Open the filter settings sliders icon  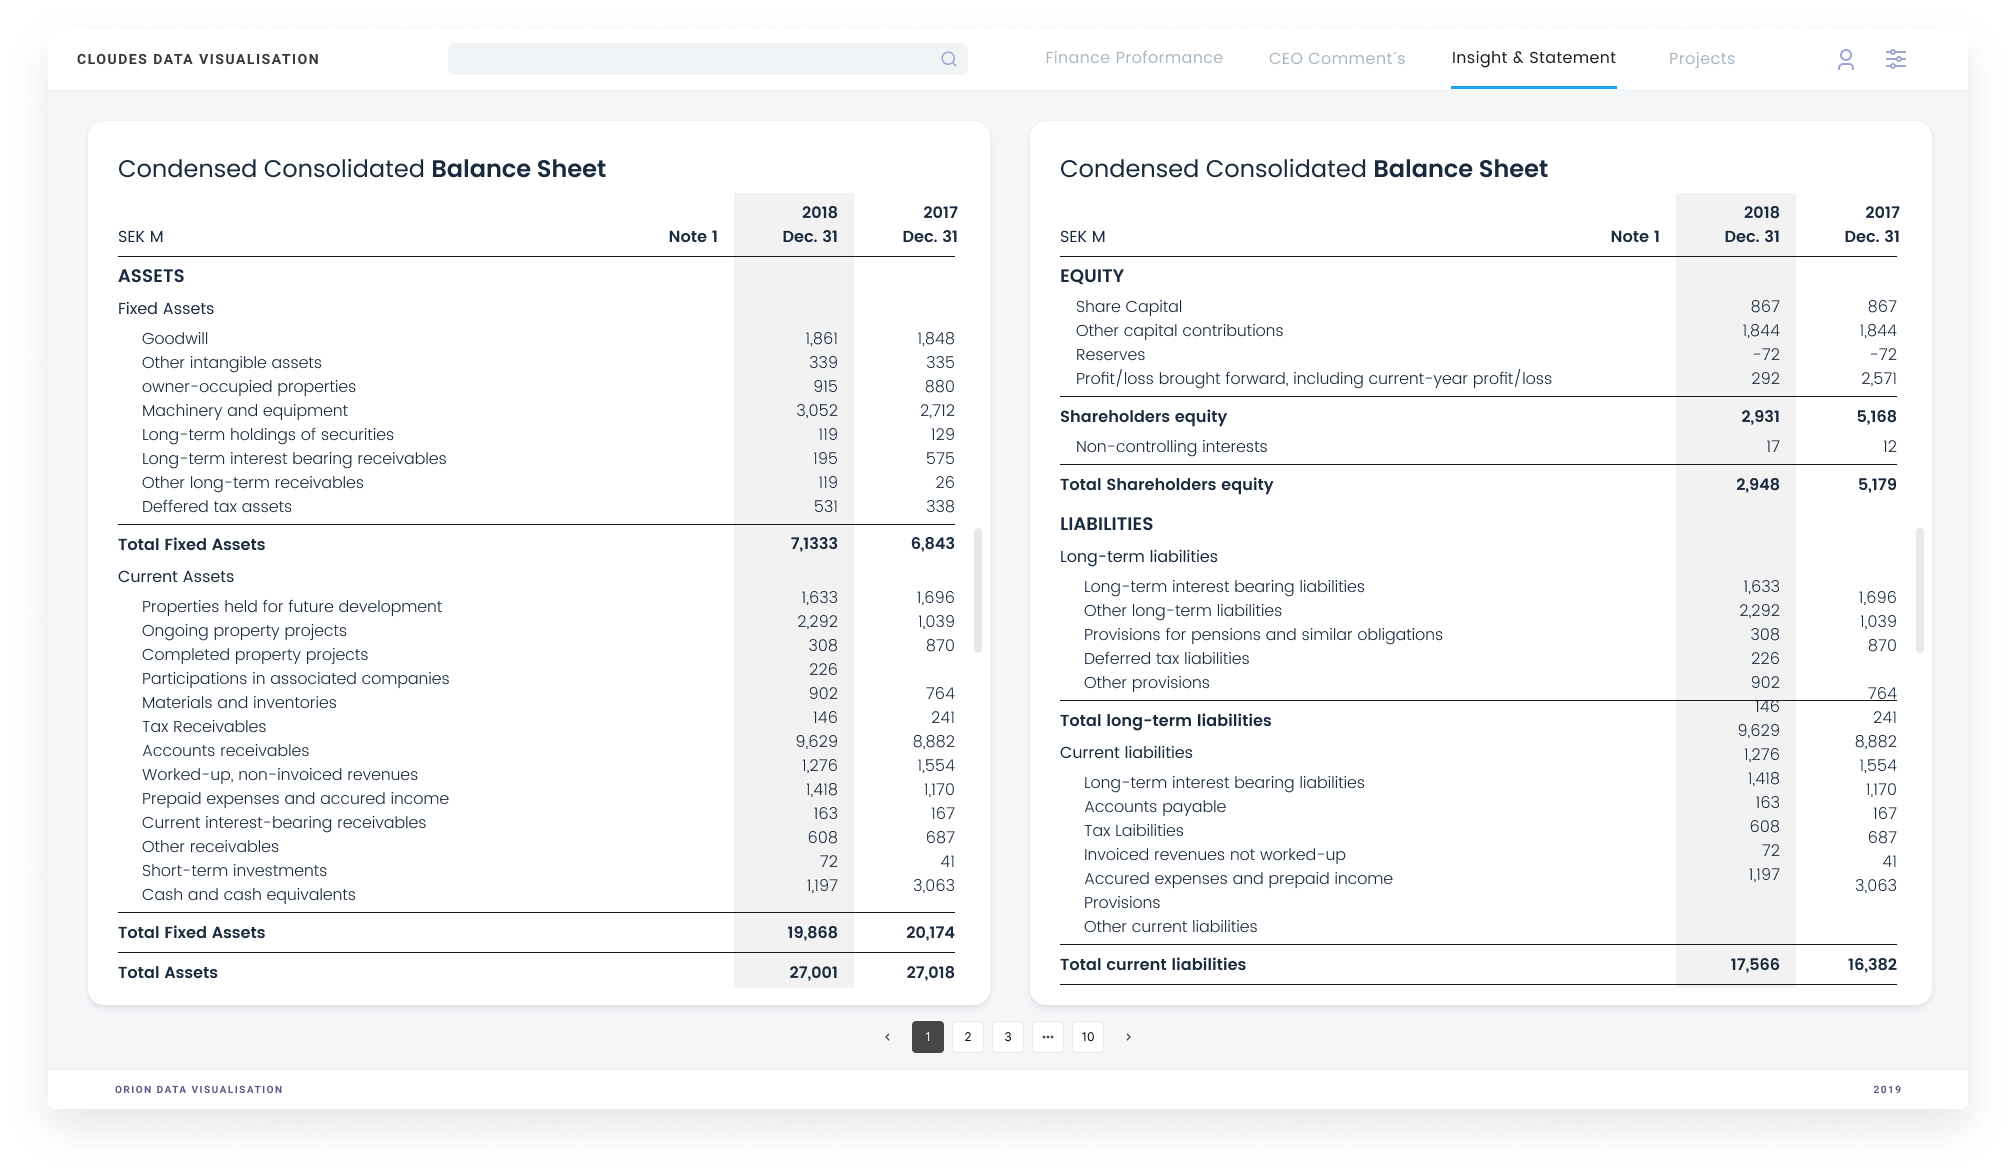coord(1895,59)
